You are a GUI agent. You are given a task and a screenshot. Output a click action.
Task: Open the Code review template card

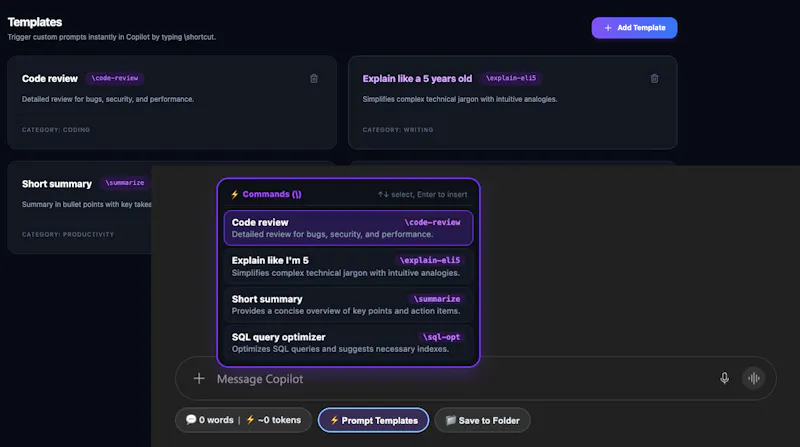click(172, 103)
